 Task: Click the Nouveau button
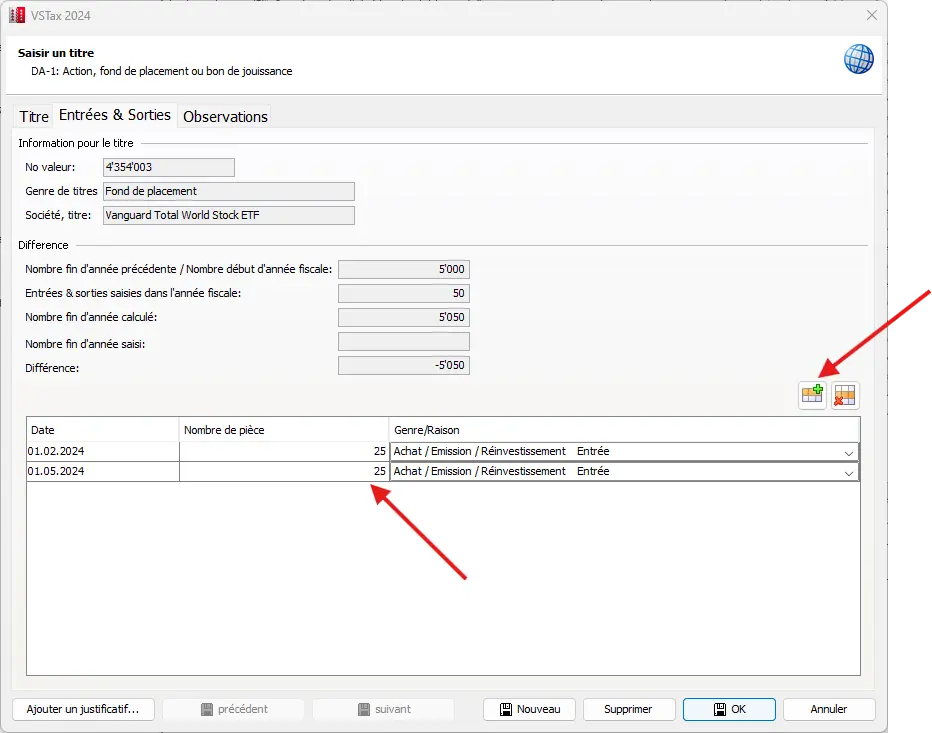(x=529, y=709)
